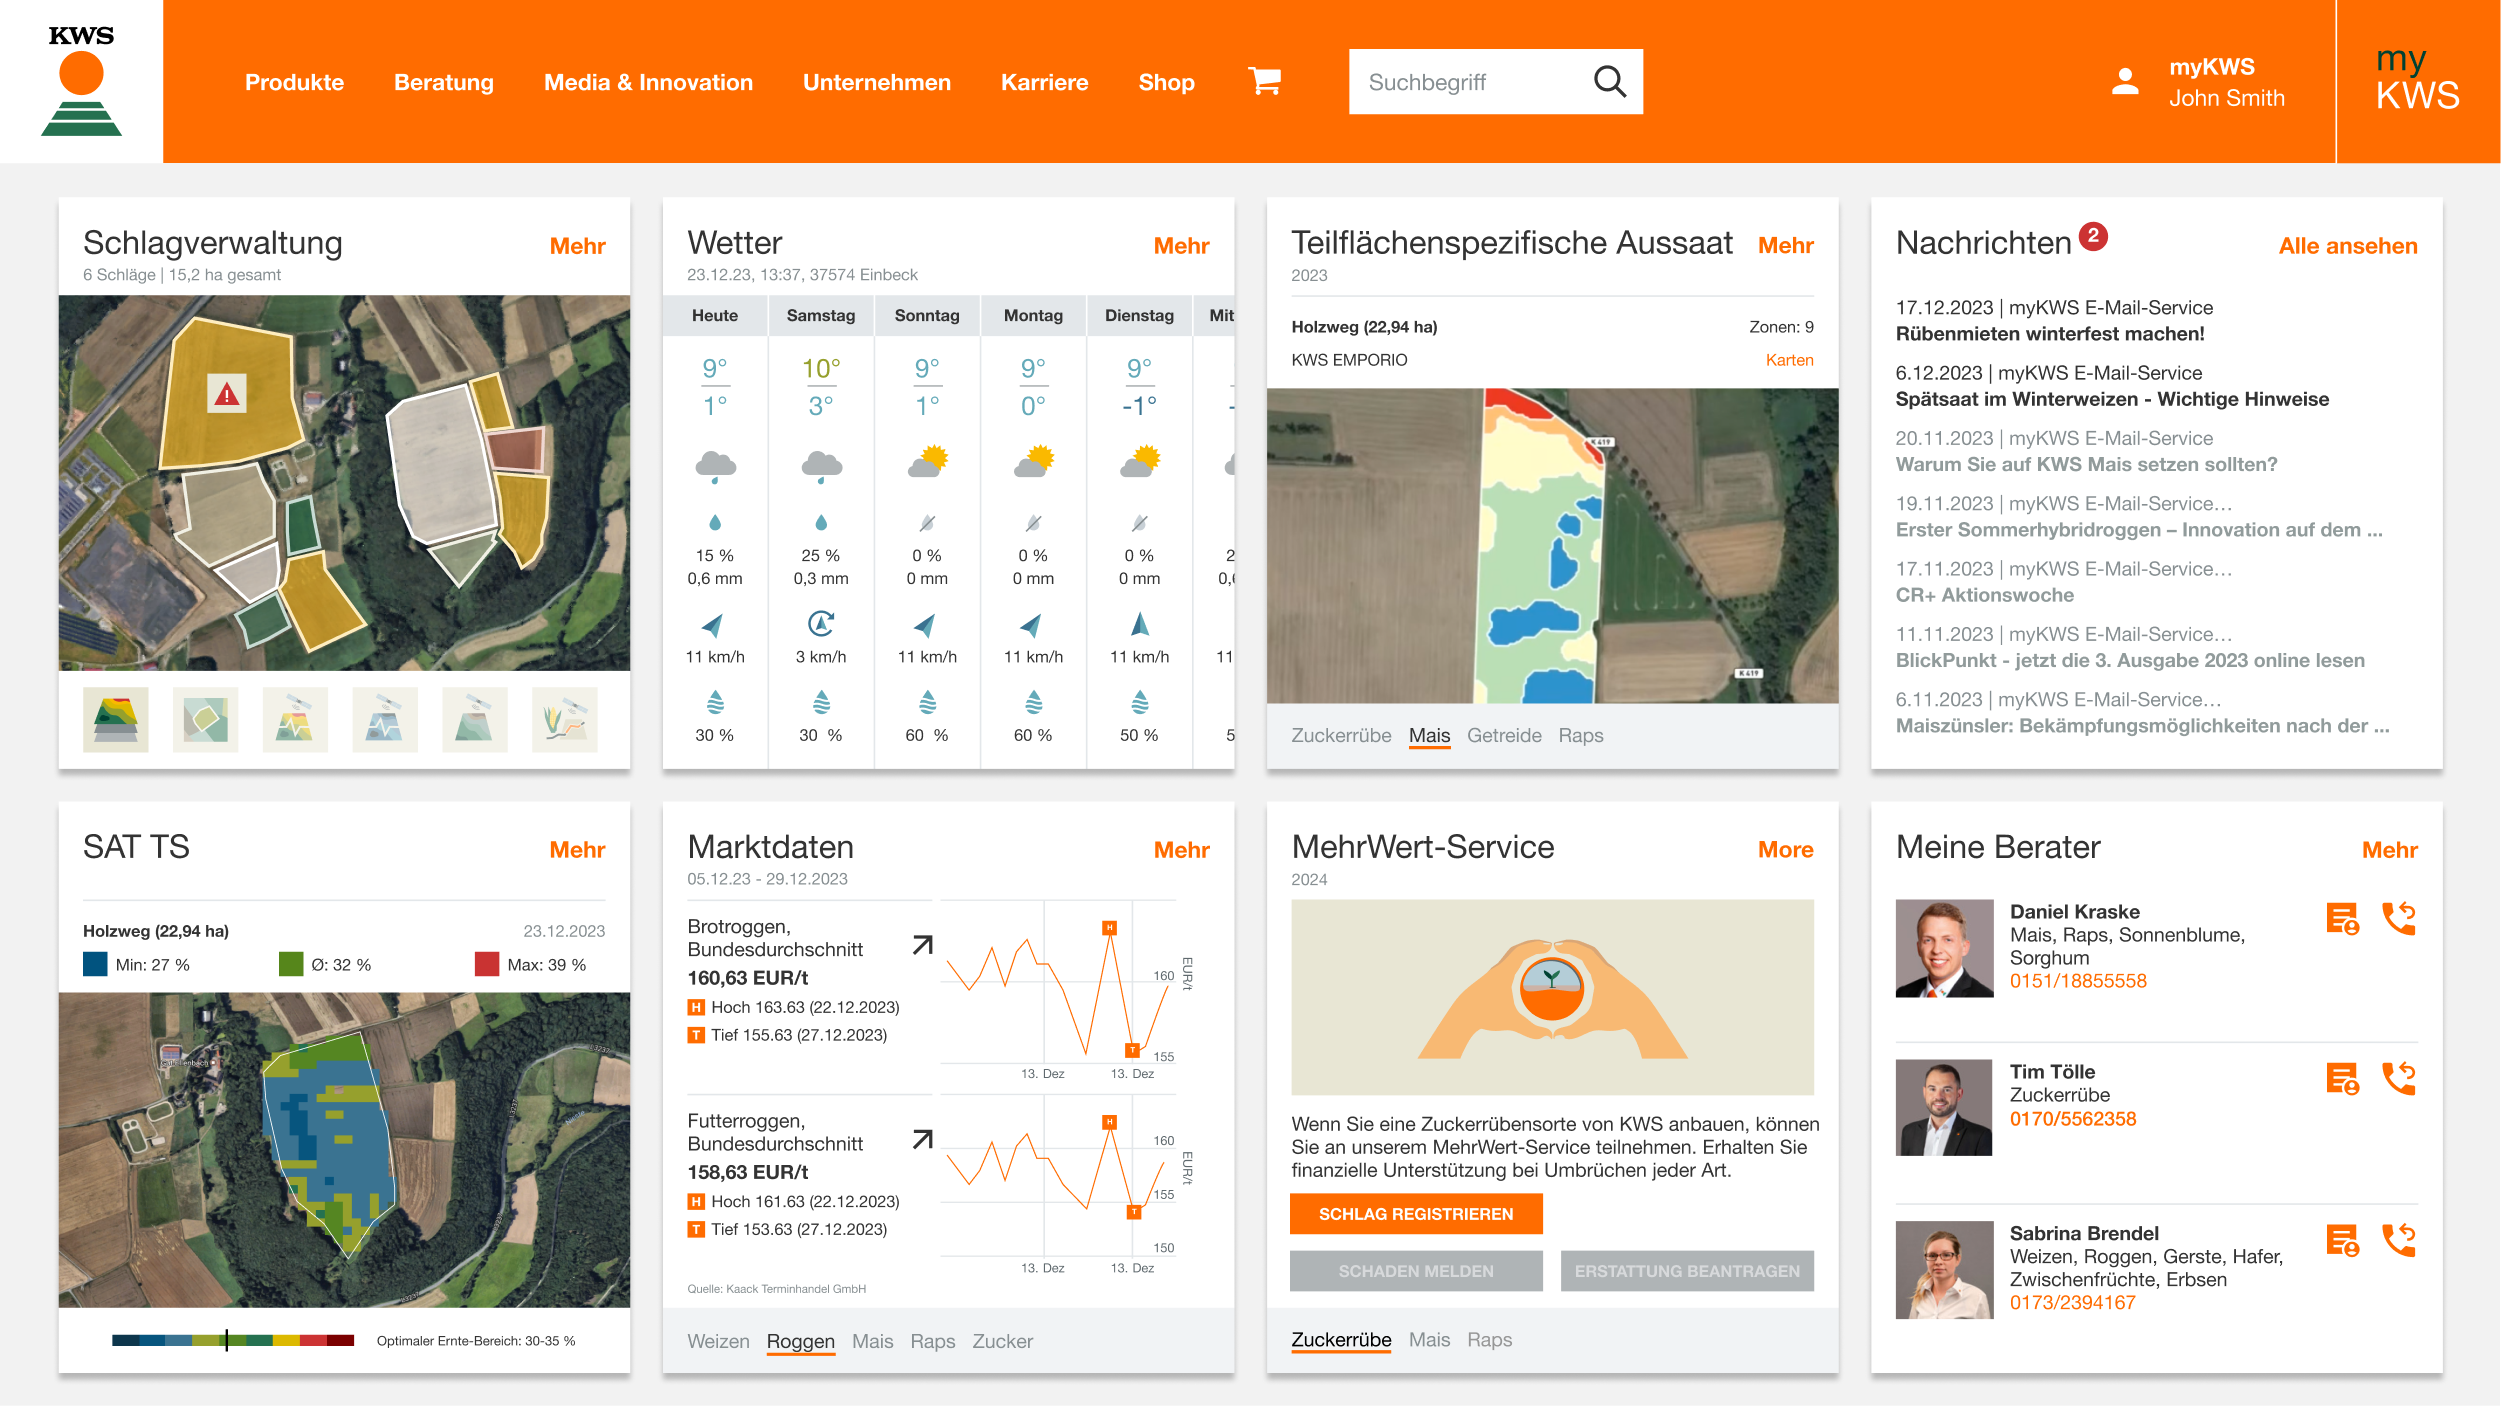The height and width of the screenshot is (1406, 2501).
Task: Open contact form icon for Tim Tölle
Action: point(2342,1078)
